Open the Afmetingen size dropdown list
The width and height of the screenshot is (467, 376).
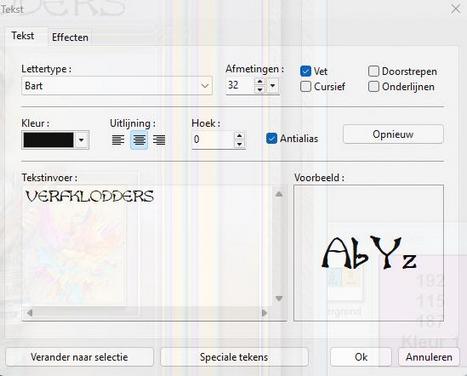(273, 86)
